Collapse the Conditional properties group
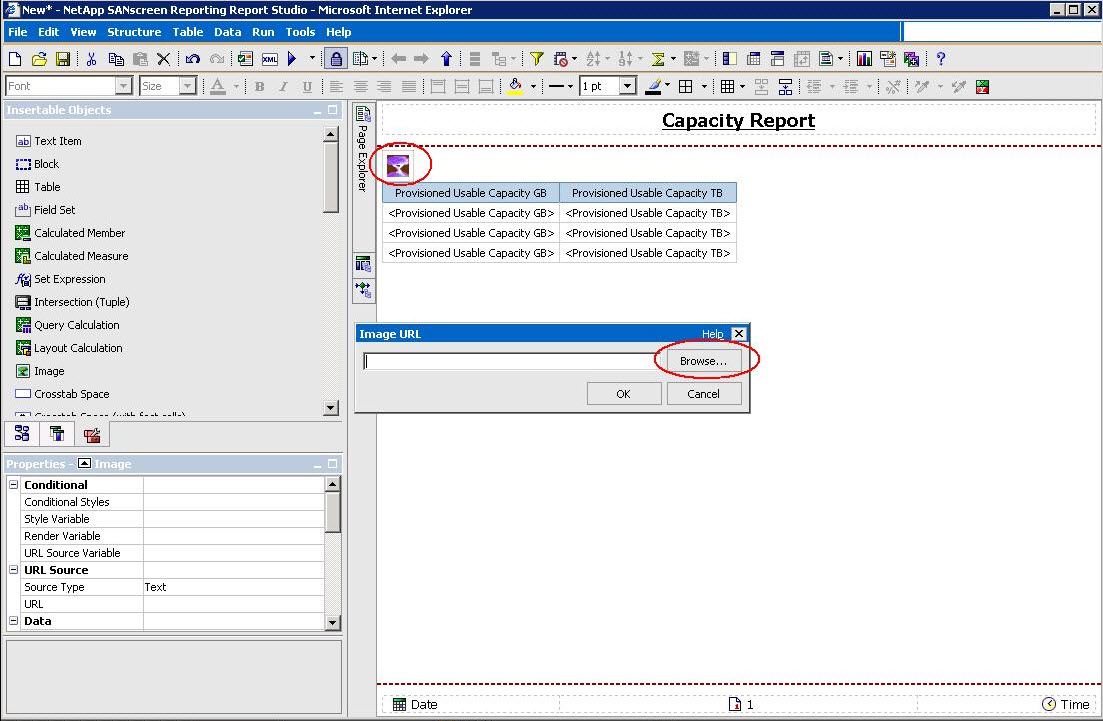Viewport: 1103px width, 721px height. pos(13,485)
